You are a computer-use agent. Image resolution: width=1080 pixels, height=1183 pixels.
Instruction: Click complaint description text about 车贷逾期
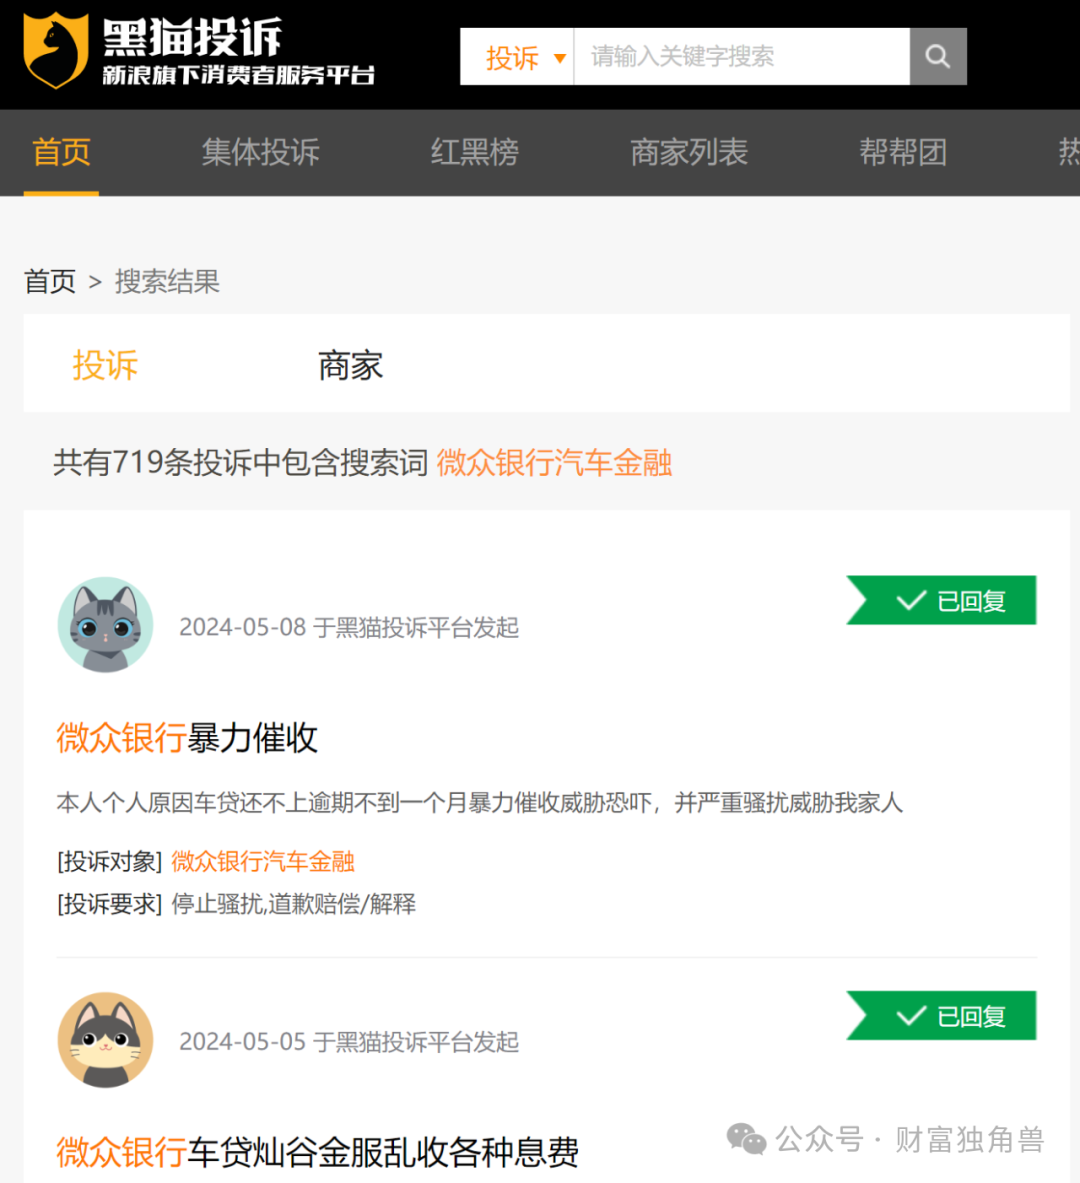479,802
